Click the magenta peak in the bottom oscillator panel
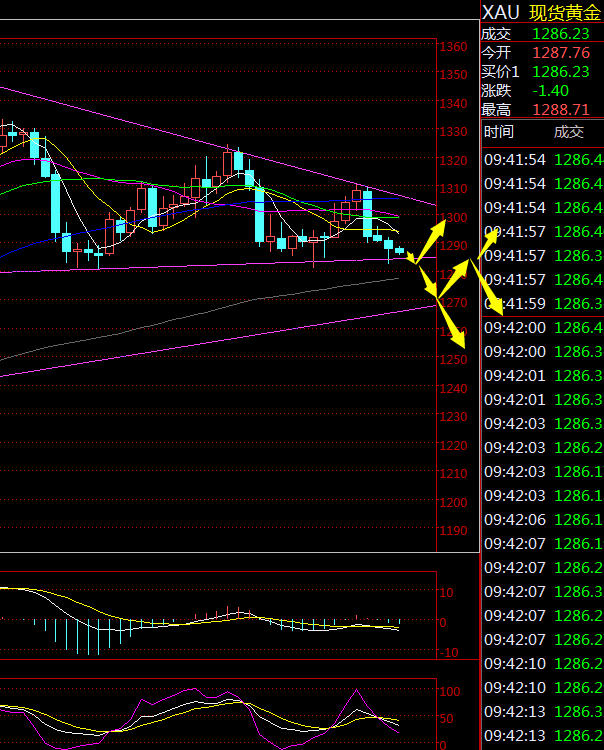This screenshot has height=750, width=604. coord(356,692)
